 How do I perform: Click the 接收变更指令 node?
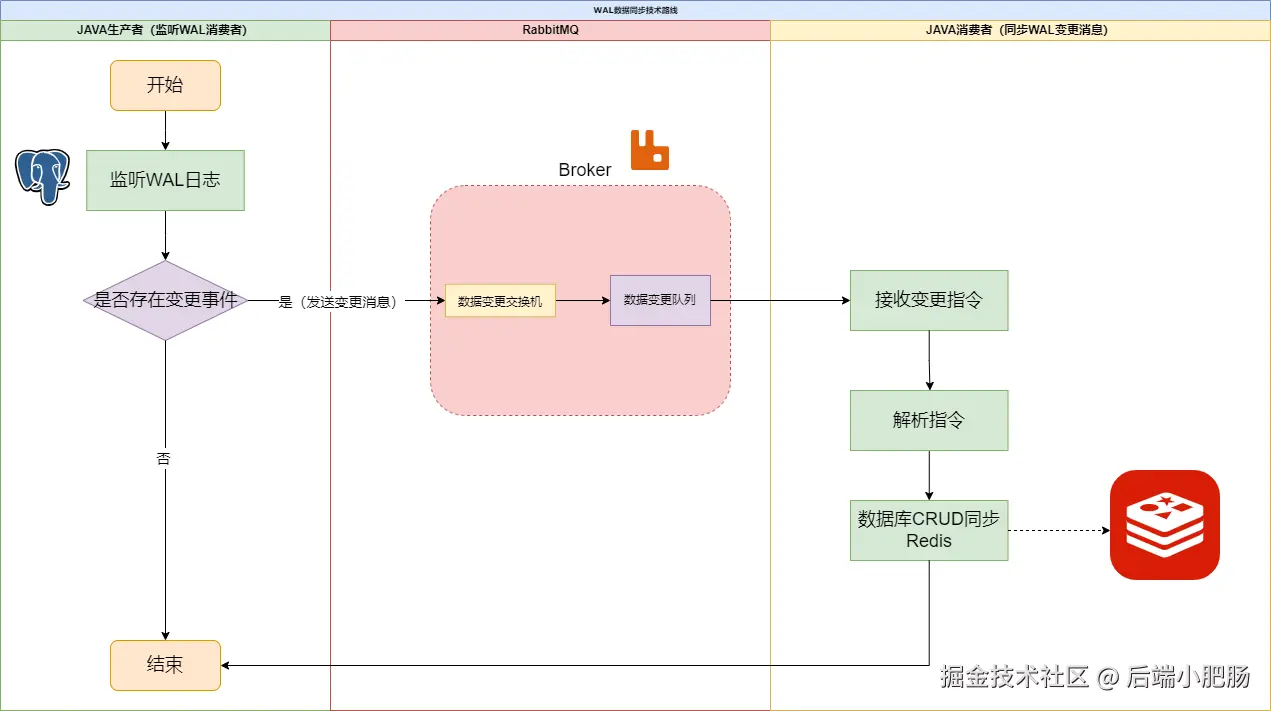929,300
